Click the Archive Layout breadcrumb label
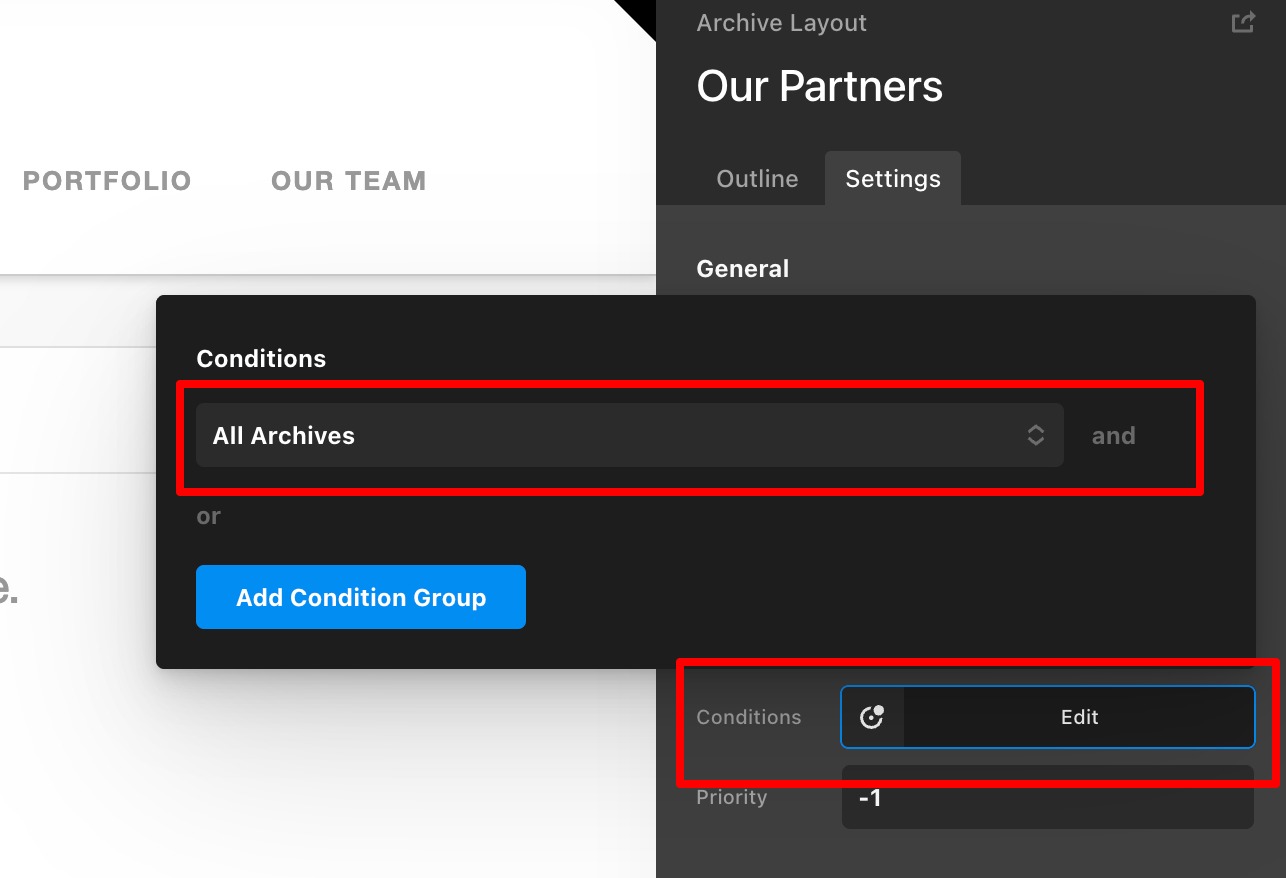This screenshot has height=878, width=1286. coord(781,23)
